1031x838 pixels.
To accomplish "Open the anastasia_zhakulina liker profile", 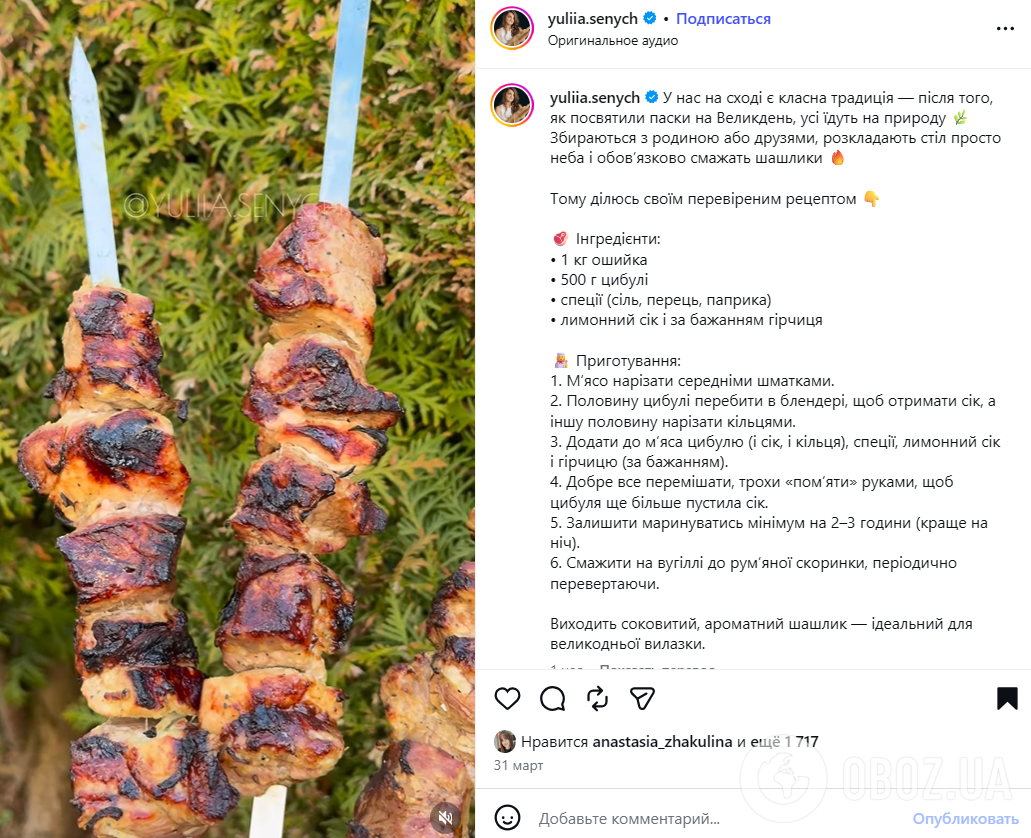I will (x=662, y=742).
